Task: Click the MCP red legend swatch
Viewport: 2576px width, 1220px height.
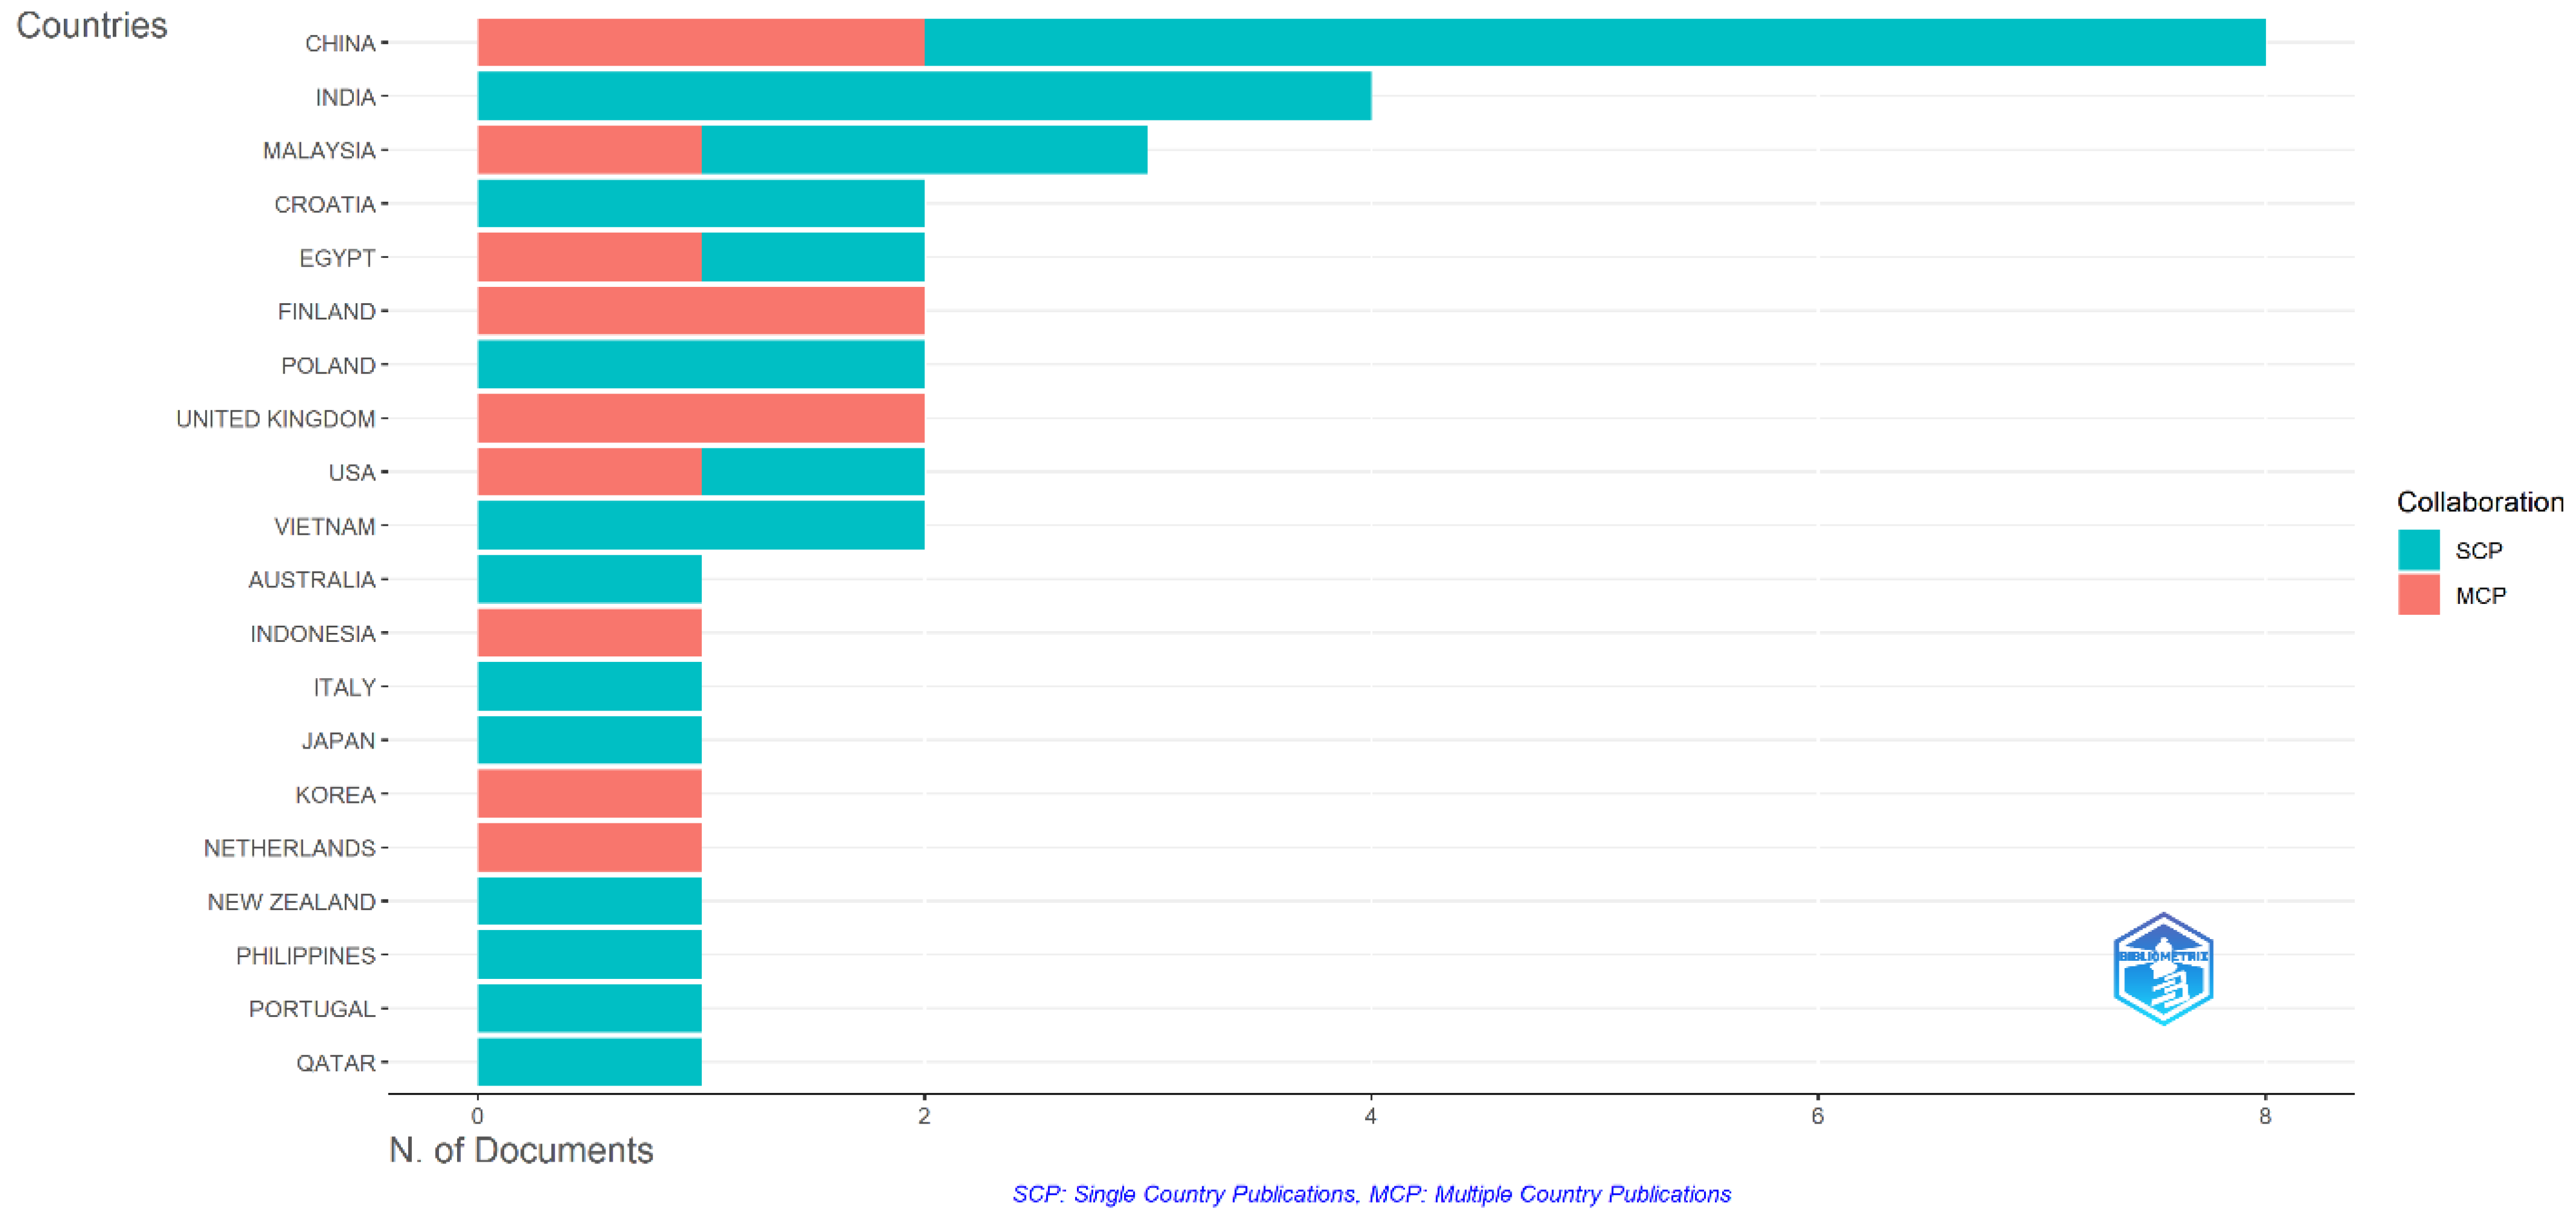Action: coord(2418,595)
